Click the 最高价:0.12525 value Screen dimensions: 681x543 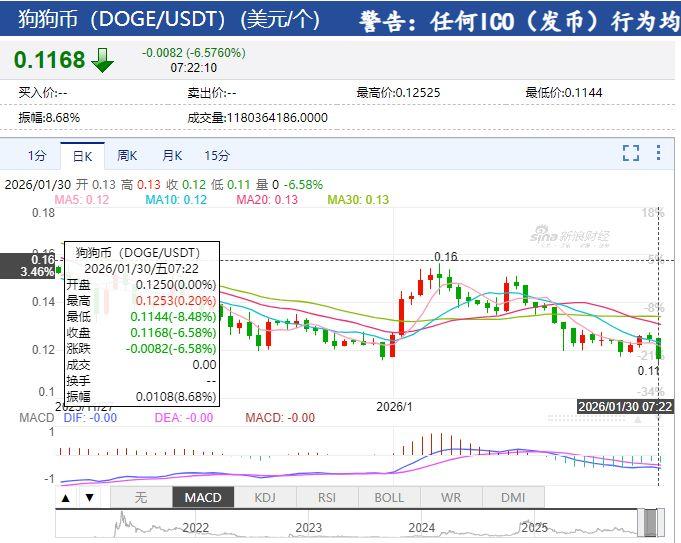click(x=398, y=93)
